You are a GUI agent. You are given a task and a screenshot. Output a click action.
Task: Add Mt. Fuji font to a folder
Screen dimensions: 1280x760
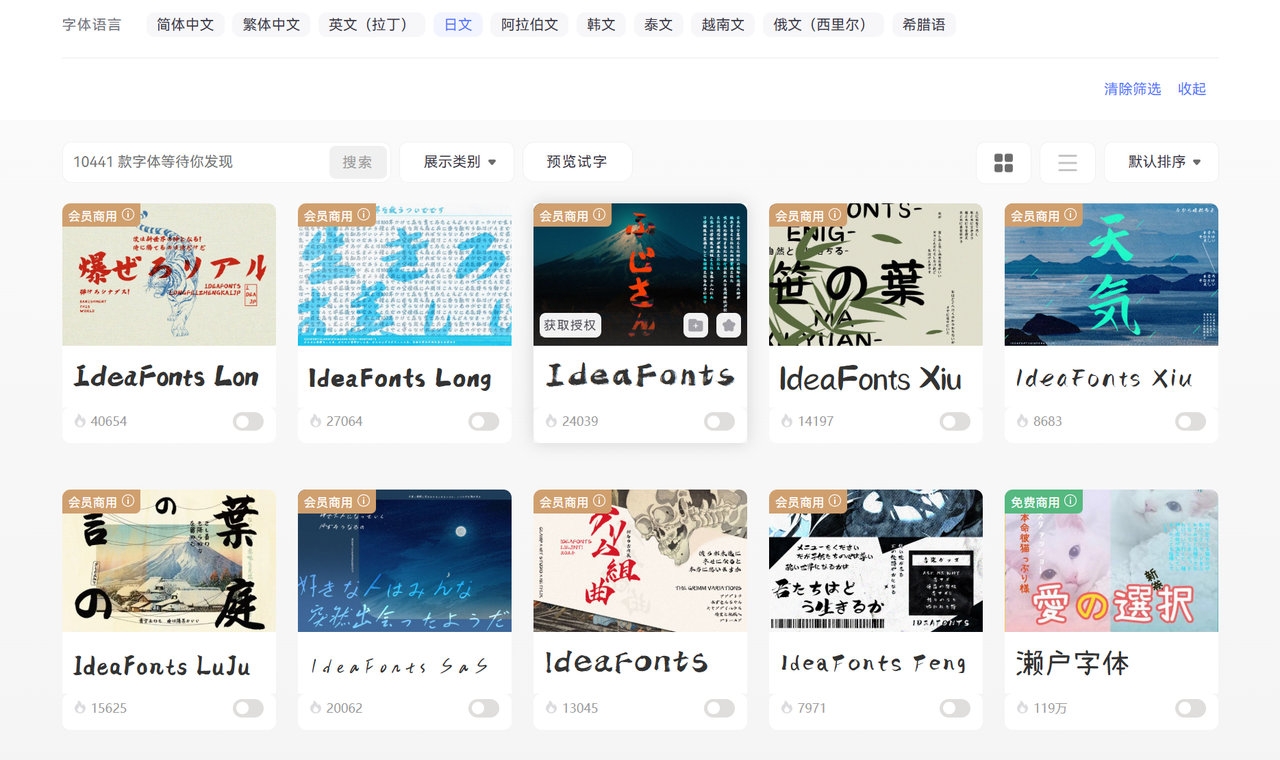[x=696, y=325]
